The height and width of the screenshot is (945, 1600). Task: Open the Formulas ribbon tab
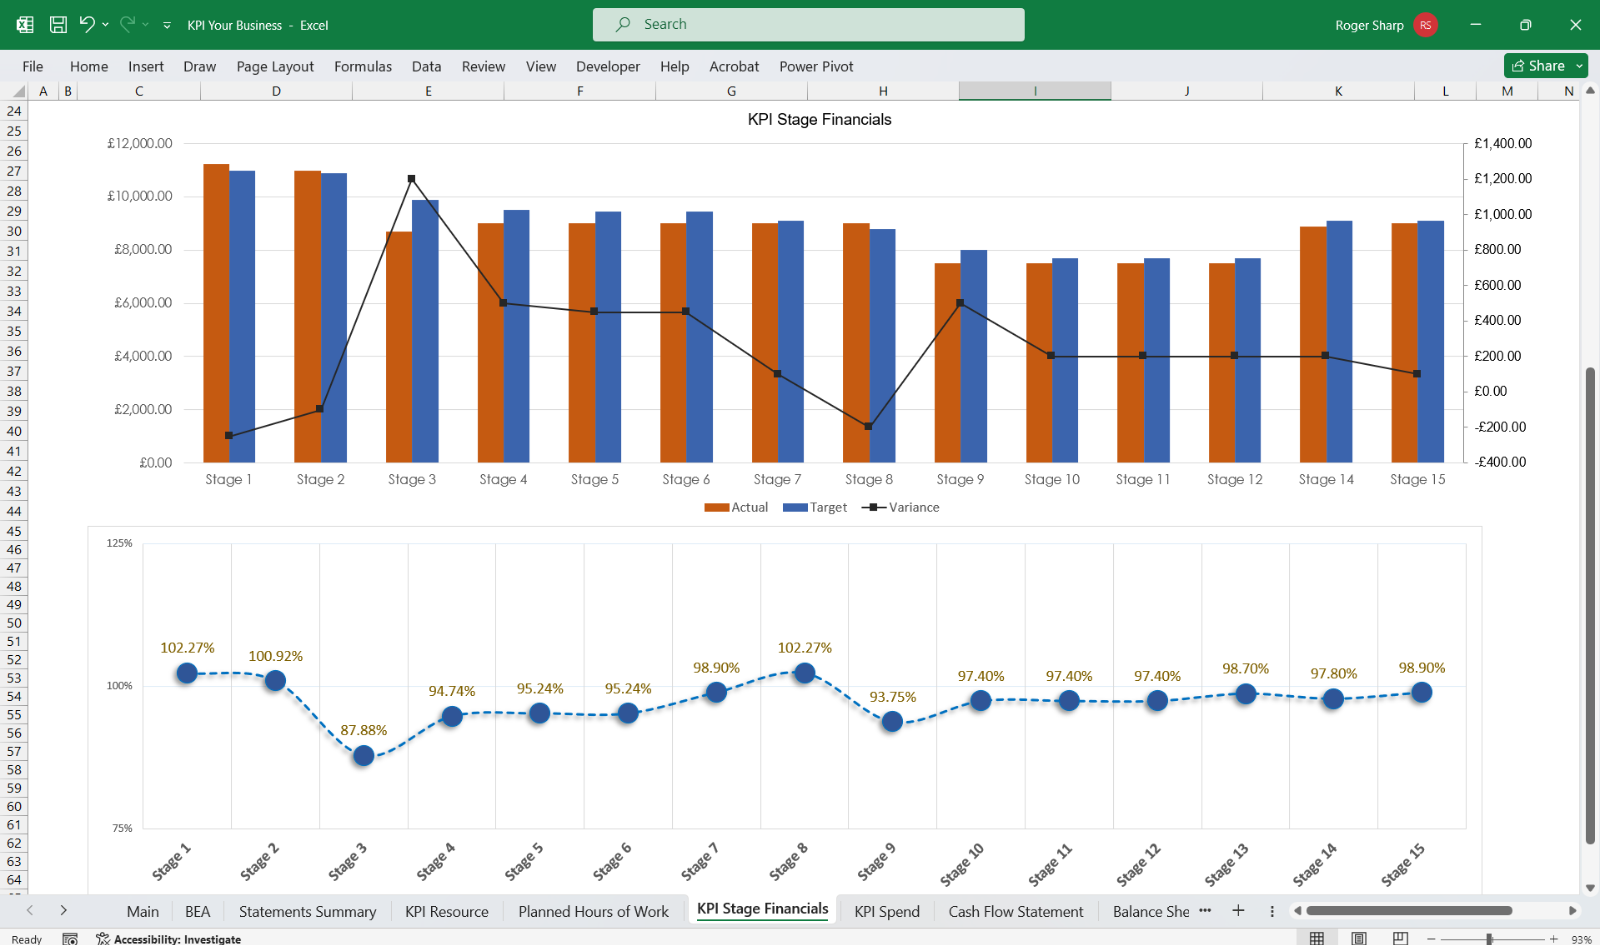point(362,66)
